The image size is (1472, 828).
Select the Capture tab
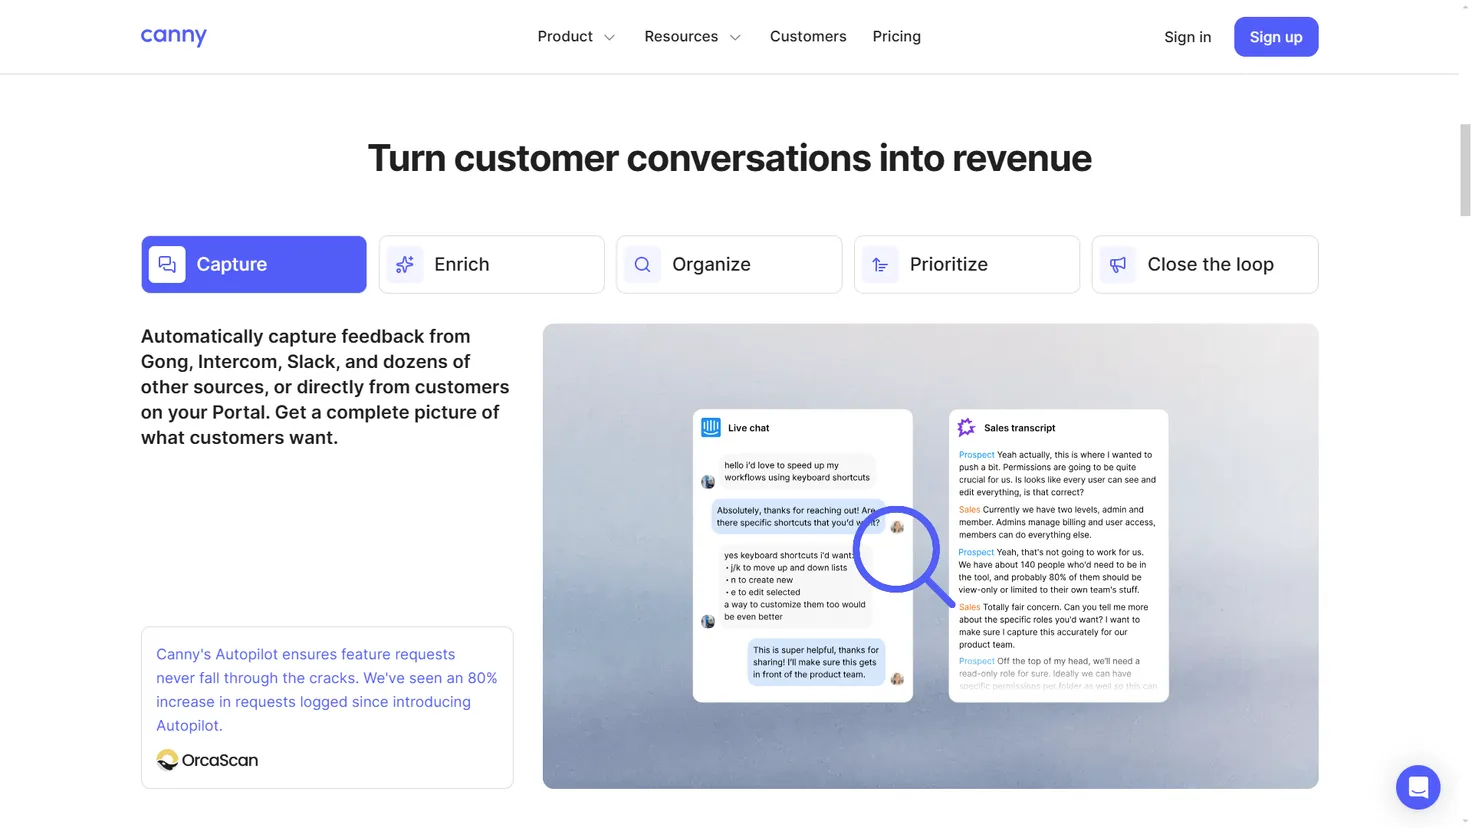click(254, 264)
